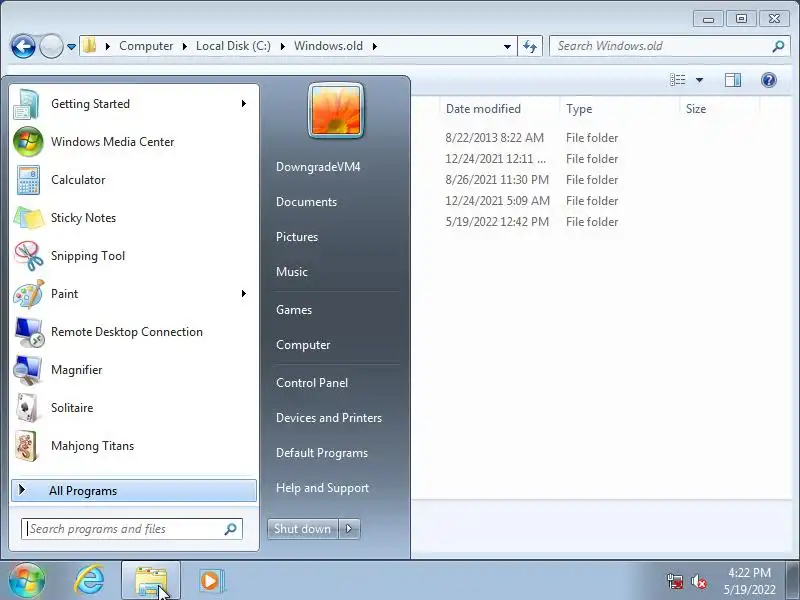Launch the Magnifier icon
This screenshot has width=800, height=600.
(x=28, y=370)
